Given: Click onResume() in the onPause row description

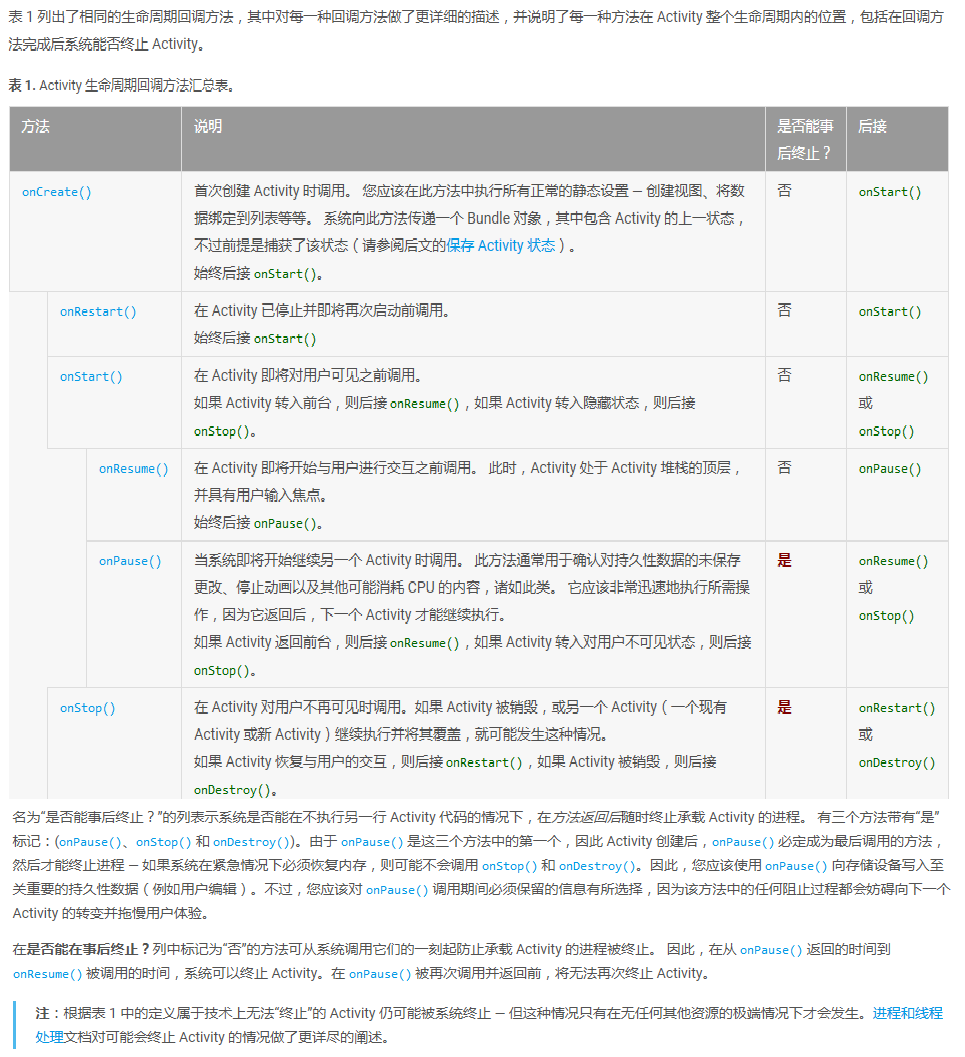Looking at the screenshot, I should tap(425, 643).
